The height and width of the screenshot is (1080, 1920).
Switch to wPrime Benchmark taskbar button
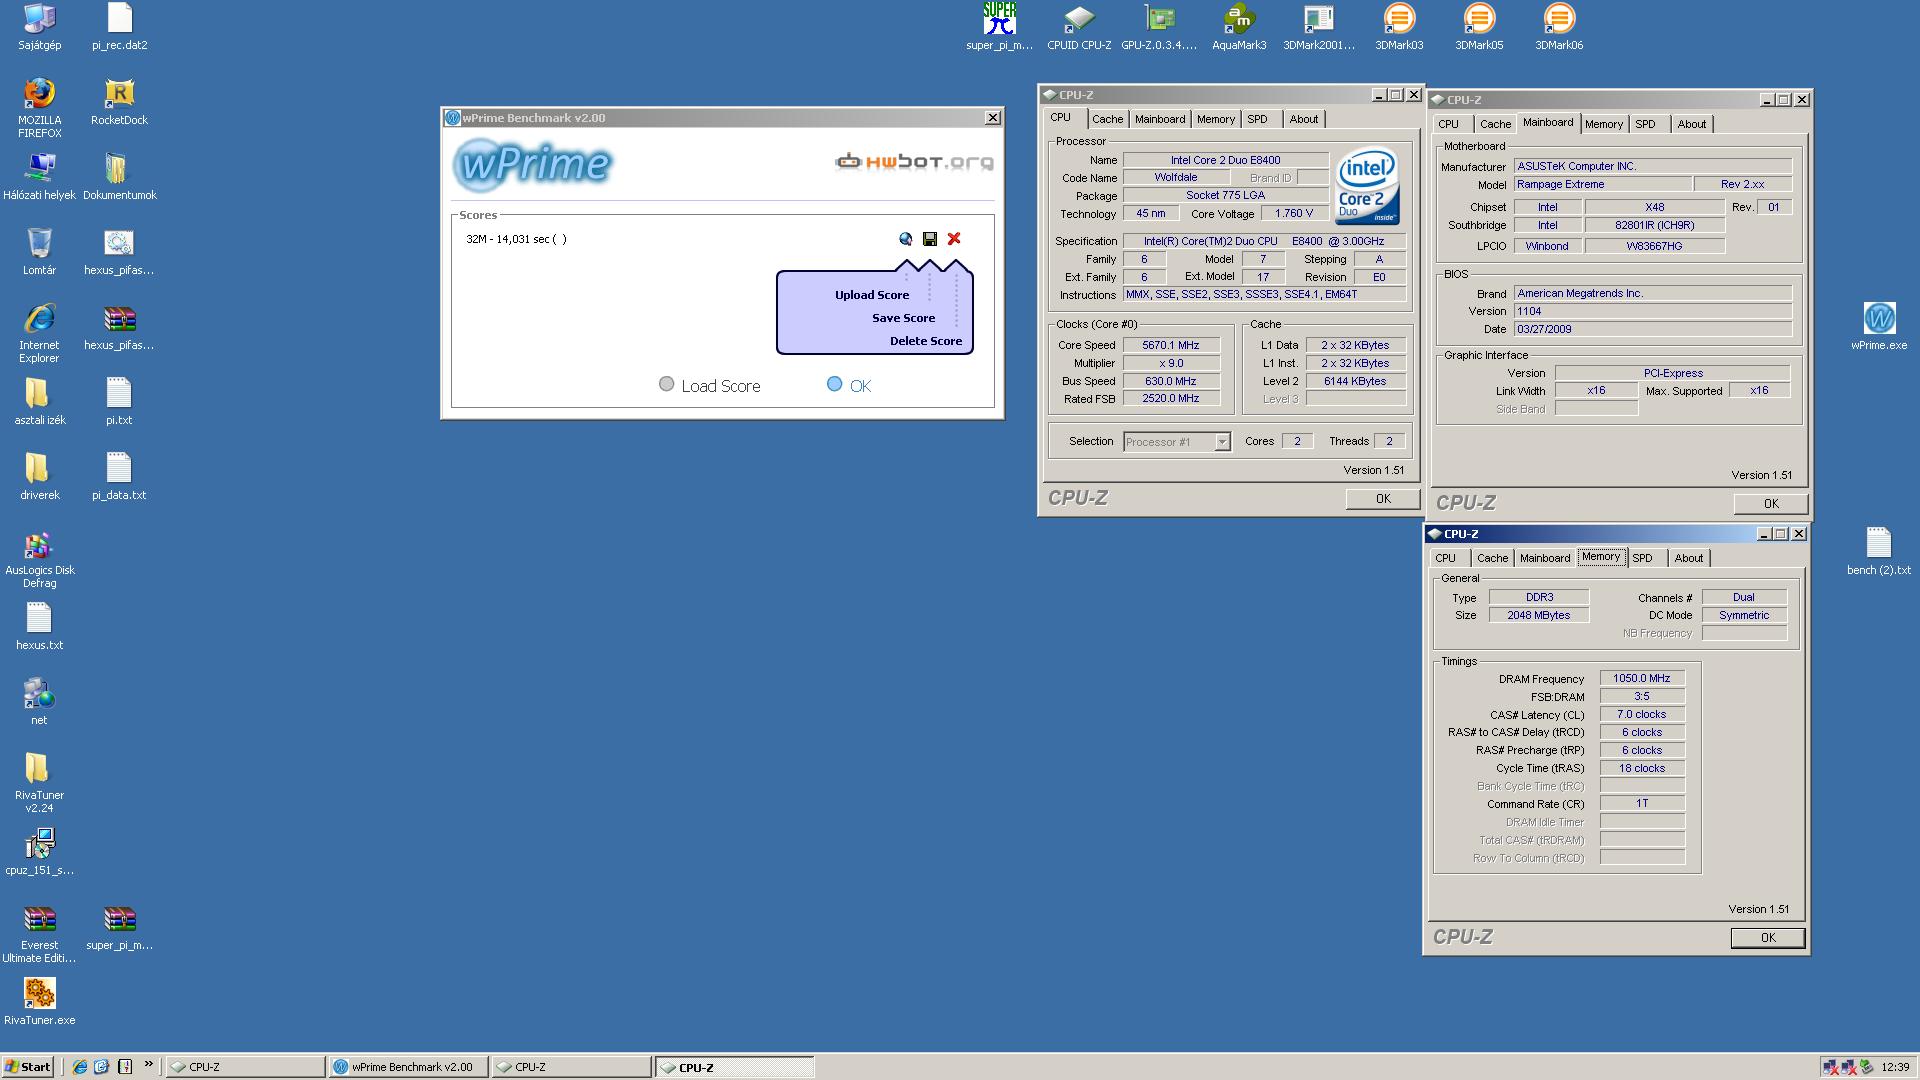[x=408, y=1067]
